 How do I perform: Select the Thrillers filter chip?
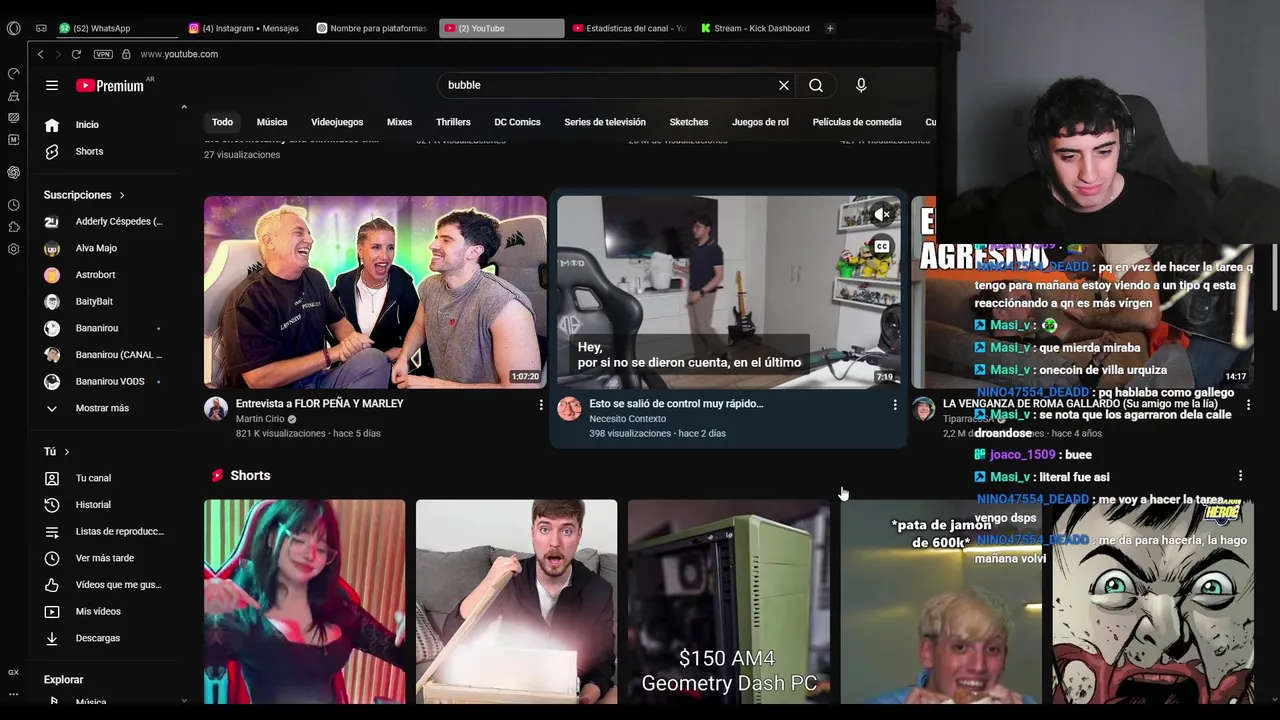click(x=453, y=122)
